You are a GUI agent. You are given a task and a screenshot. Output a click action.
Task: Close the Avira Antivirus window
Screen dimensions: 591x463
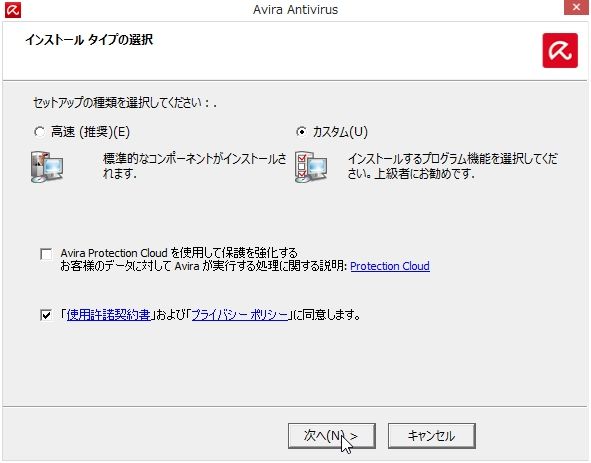pyautogui.click(x=576, y=7)
